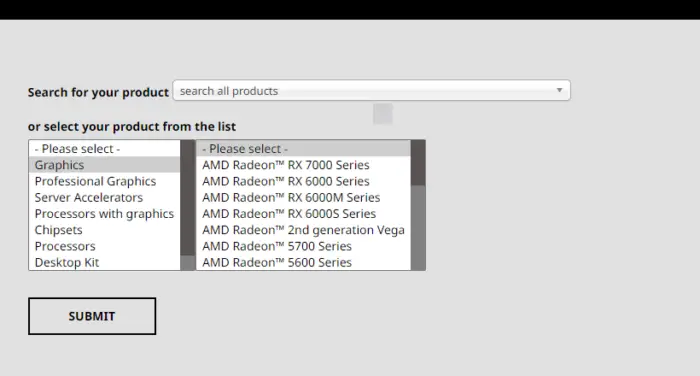Screen dimensions: 700x376
Task: Choose Desktop Kit in category list
Action: [104, 262]
